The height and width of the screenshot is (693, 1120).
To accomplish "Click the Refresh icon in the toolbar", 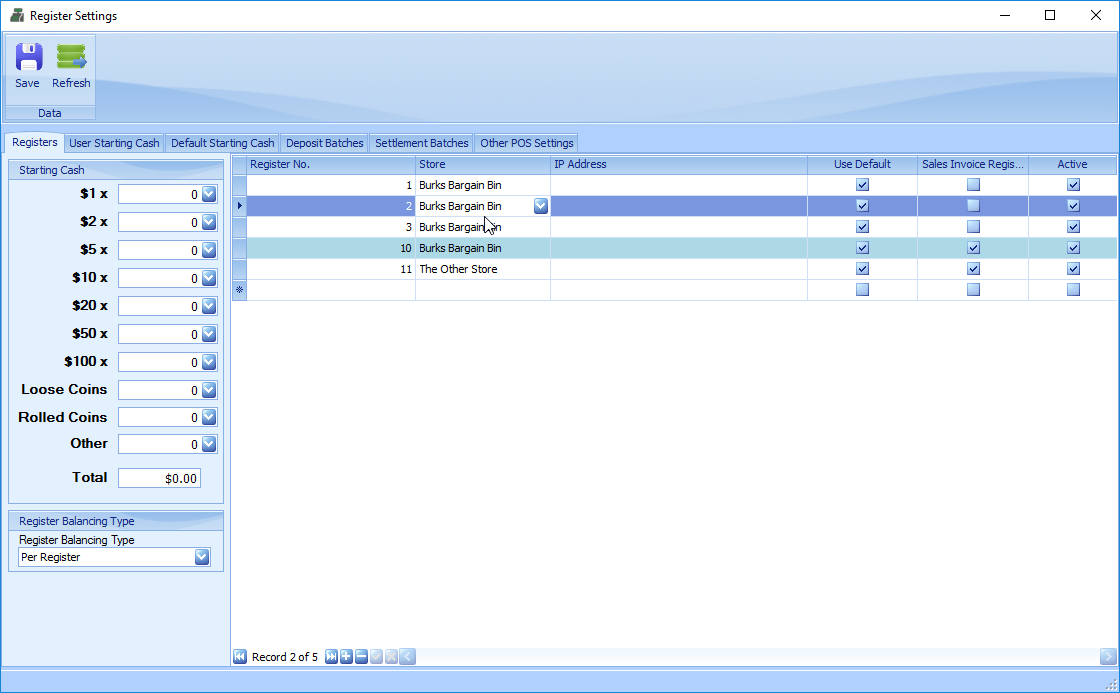I will point(71,66).
